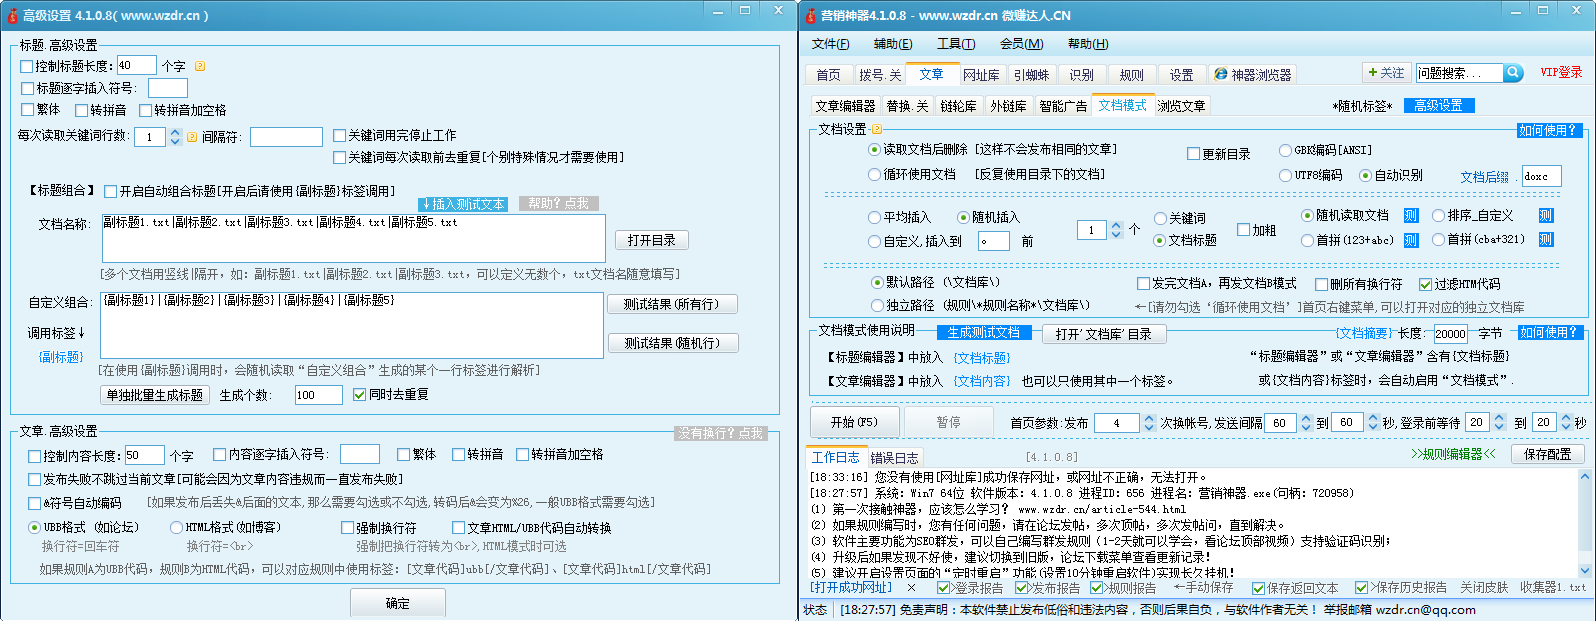Switch to the 网址库 tab
Viewport: 1596px width, 621px height.
coord(981,75)
